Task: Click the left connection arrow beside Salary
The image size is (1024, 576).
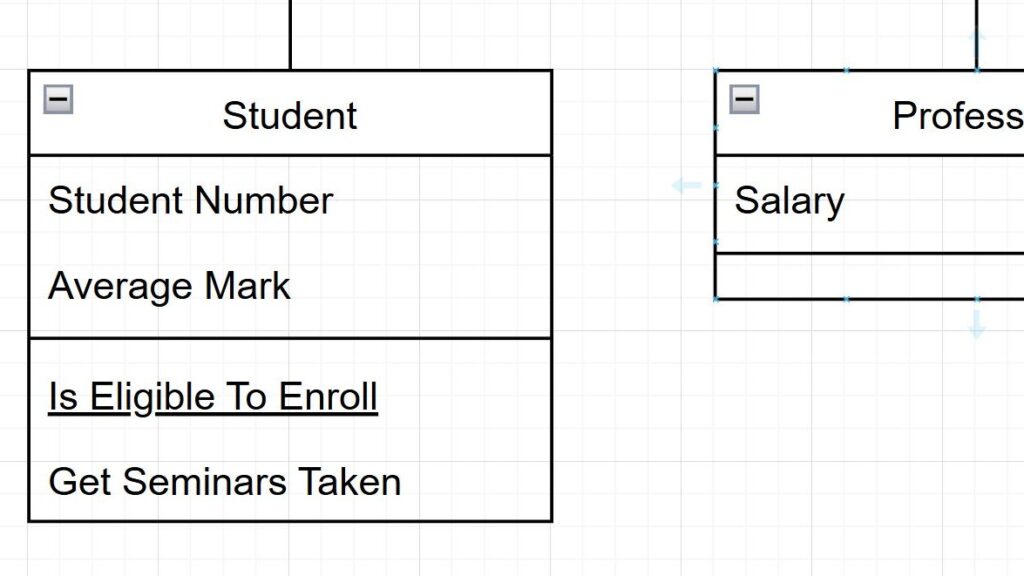Action: (686, 185)
